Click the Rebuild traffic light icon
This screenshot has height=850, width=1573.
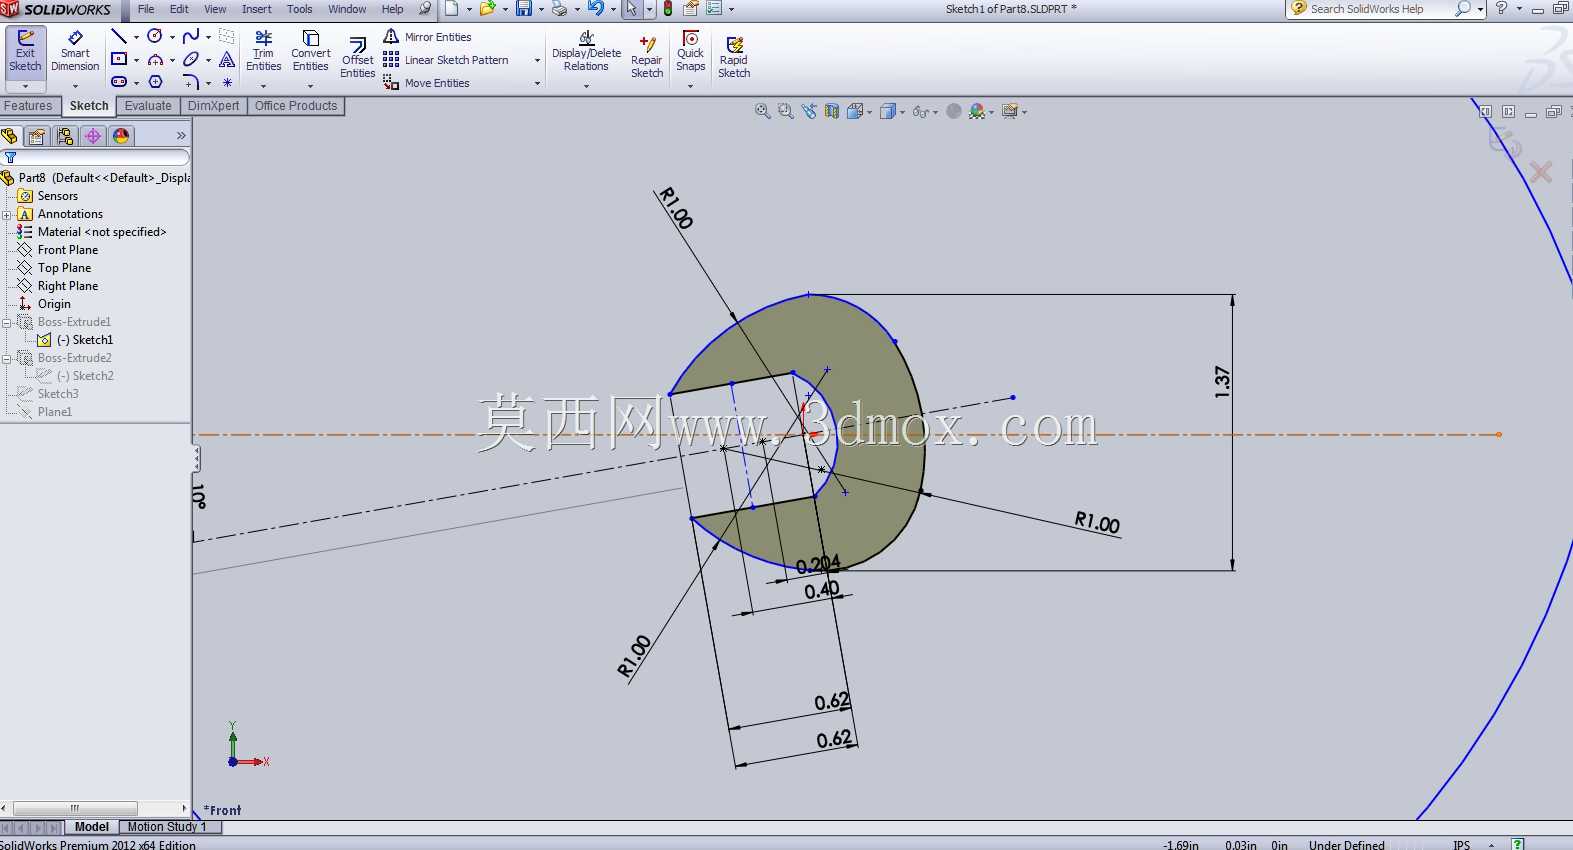[x=668, y=9]
